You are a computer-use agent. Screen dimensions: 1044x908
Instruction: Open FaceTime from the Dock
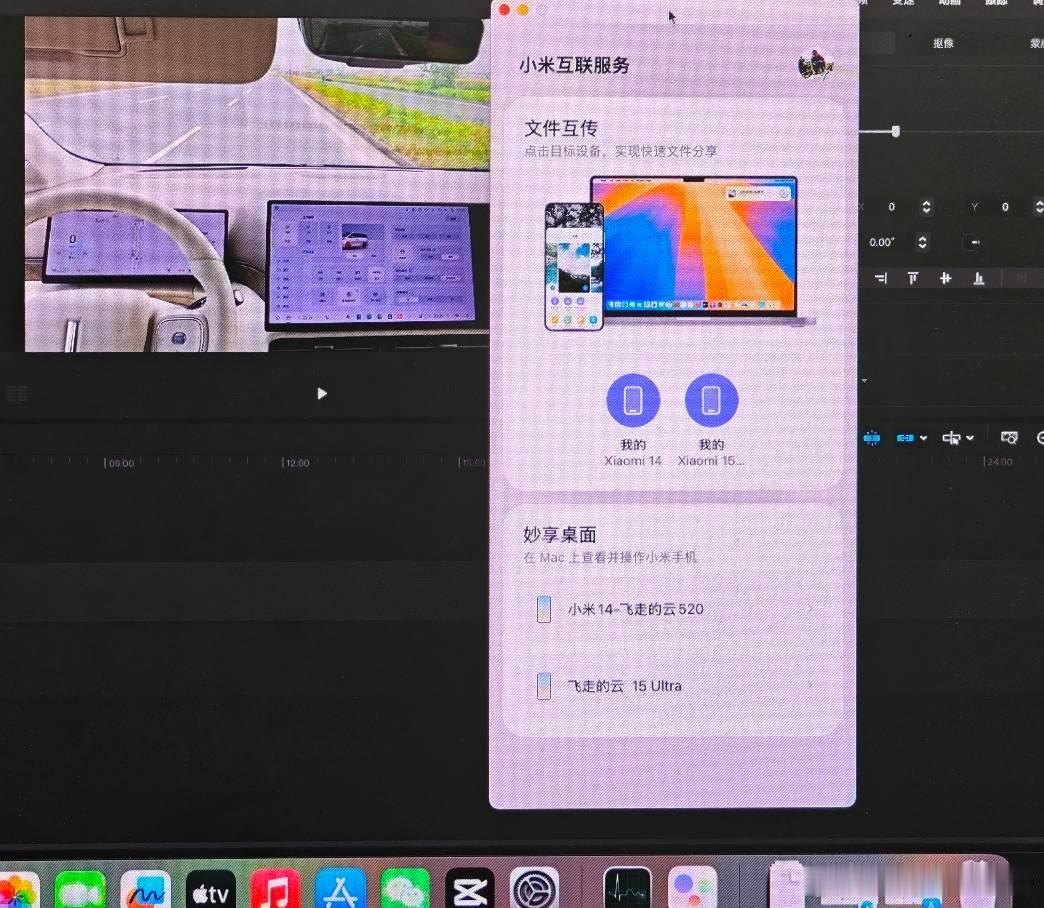(x=81, y=889)
